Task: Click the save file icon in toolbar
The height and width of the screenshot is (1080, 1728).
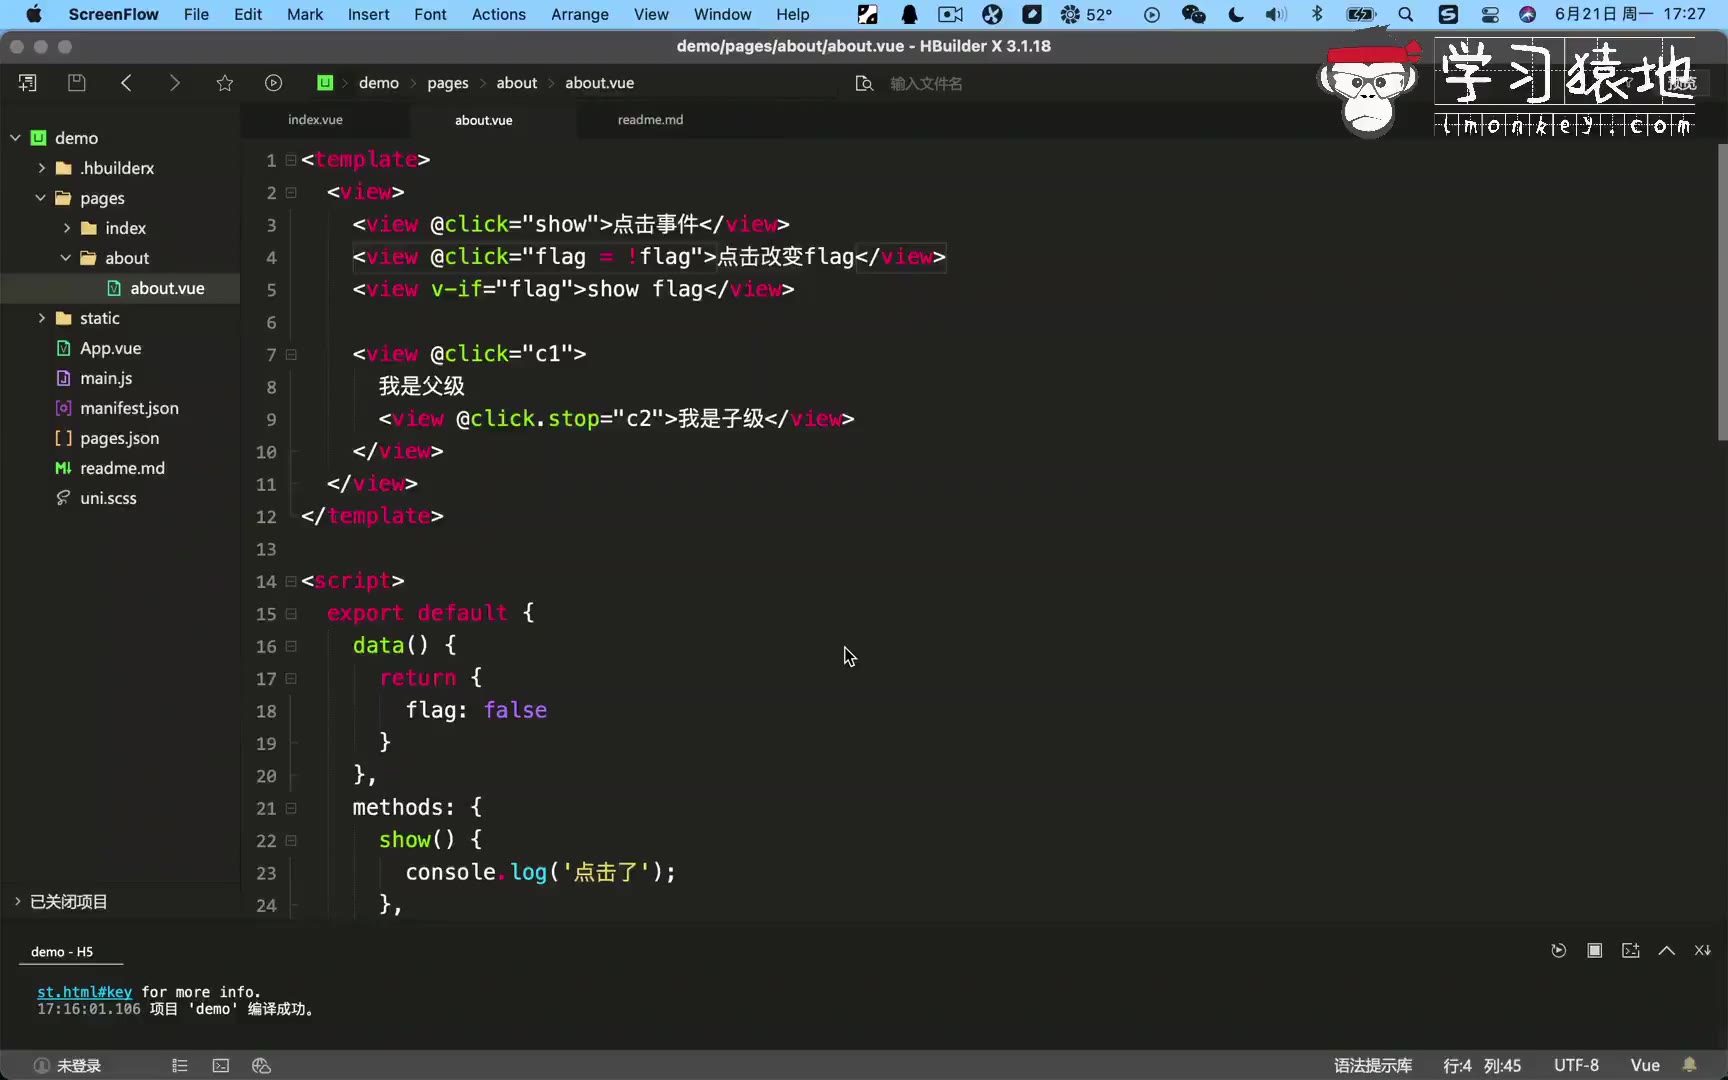Action: (x=76, y=83)
